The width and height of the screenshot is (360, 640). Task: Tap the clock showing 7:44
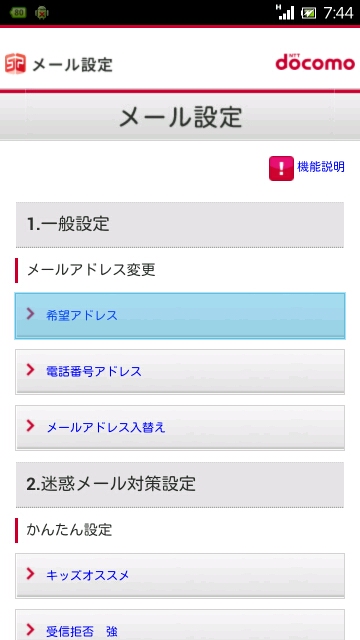338,13
